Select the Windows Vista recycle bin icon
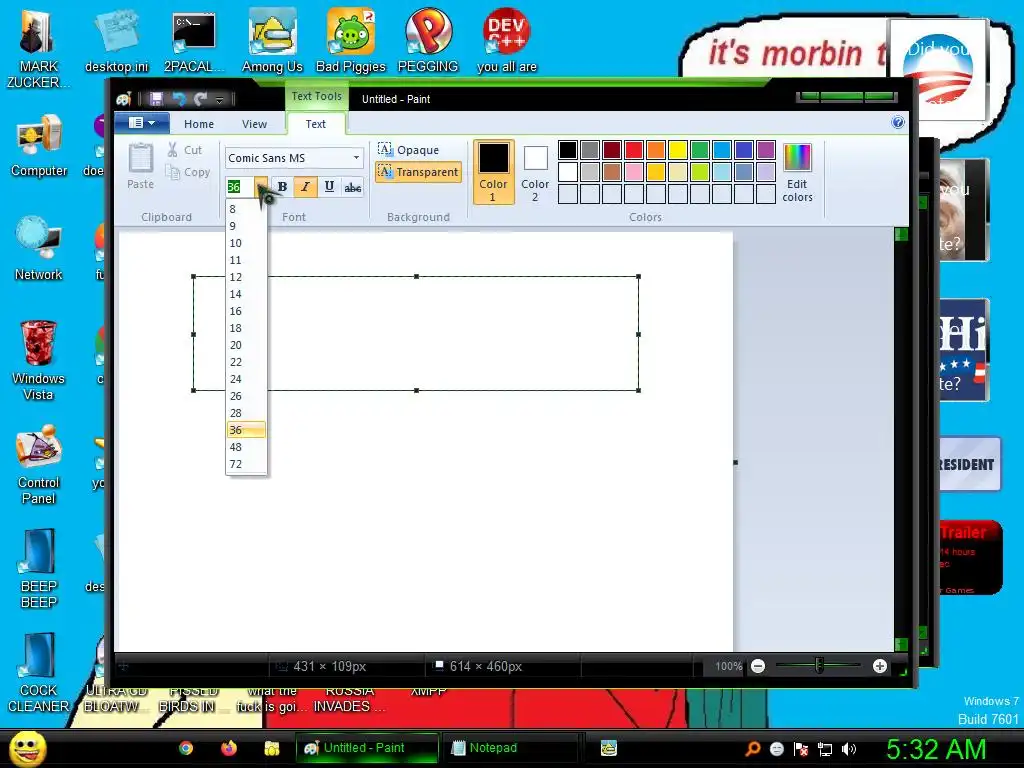This screenshot has width=1024, height=768. tap(39, 360)
